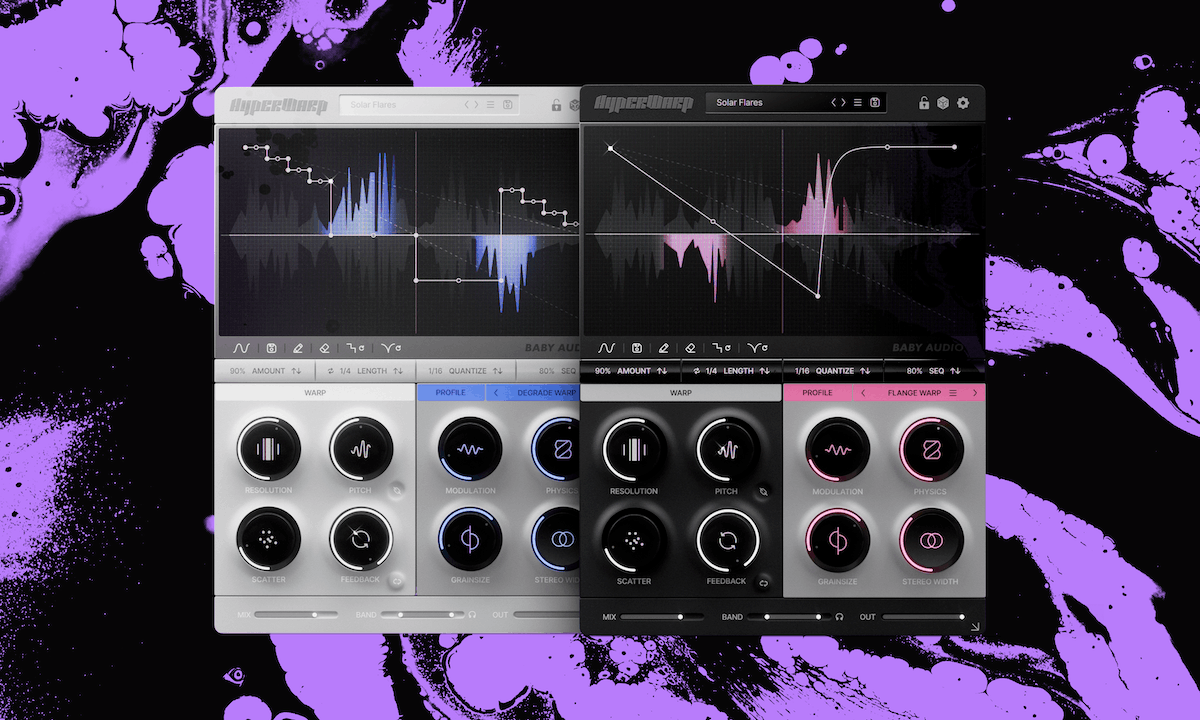Click PITCH knob in dark window
This screenshot has width=1200, height=720.
727,450
